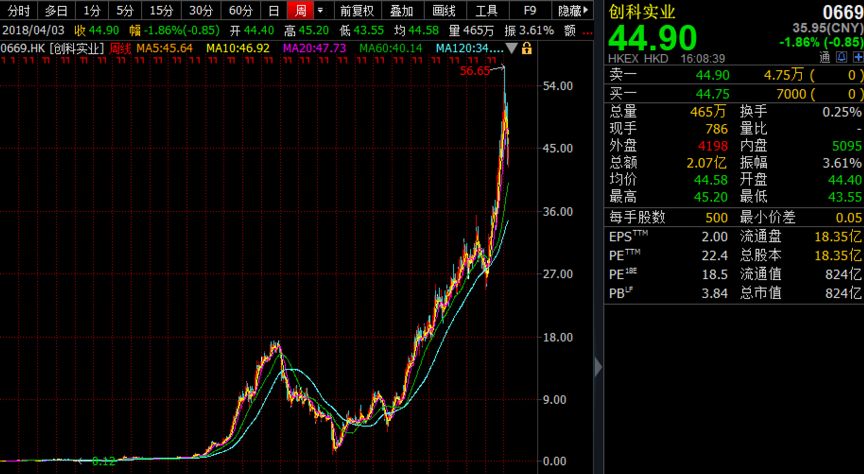Viewport: 864px width, 474px height.
Task: Click the MA120 indicator label
Action: point(469,49)
